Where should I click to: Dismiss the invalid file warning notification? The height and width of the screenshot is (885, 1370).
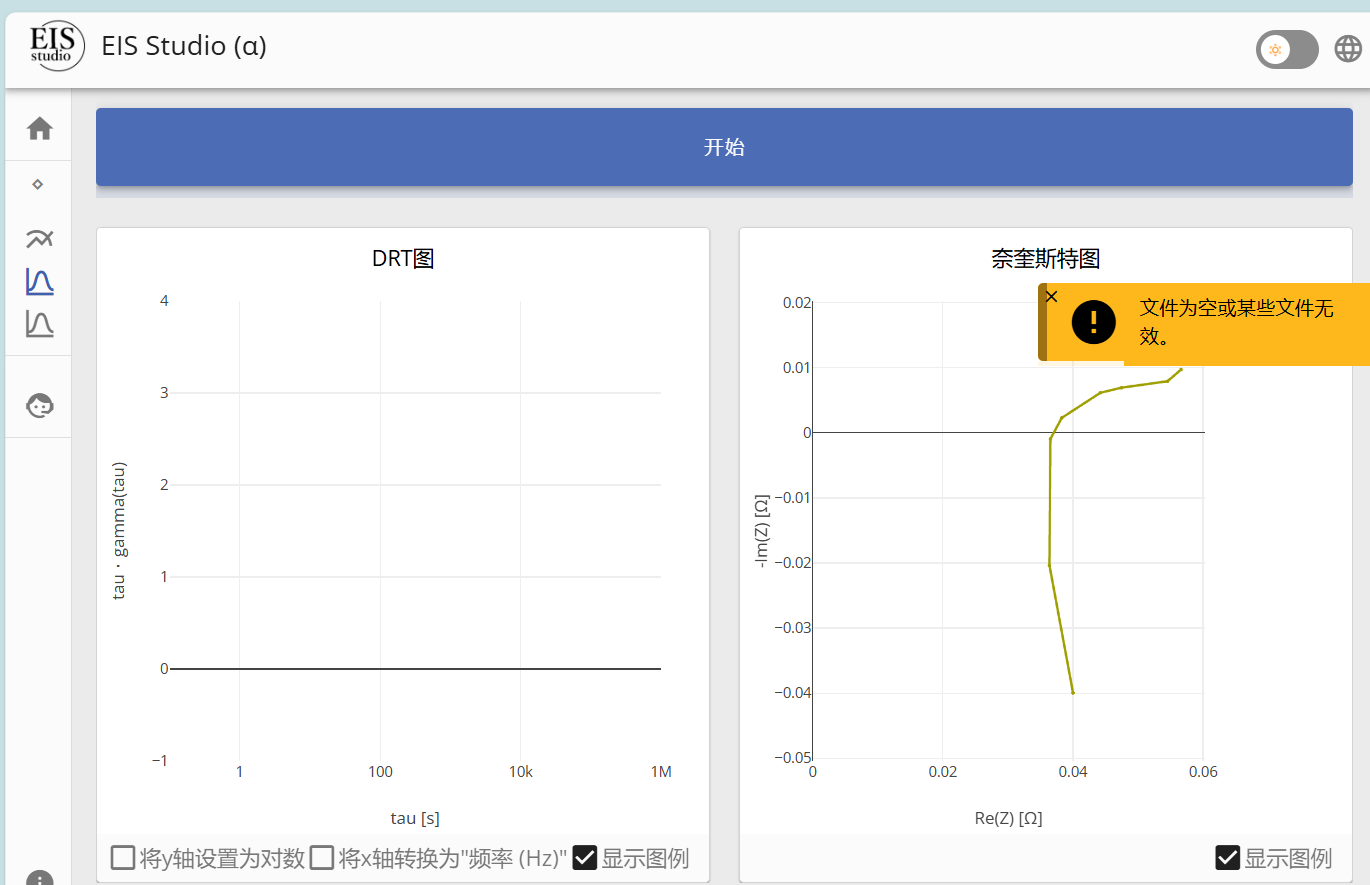click(x=1051, y=296)
